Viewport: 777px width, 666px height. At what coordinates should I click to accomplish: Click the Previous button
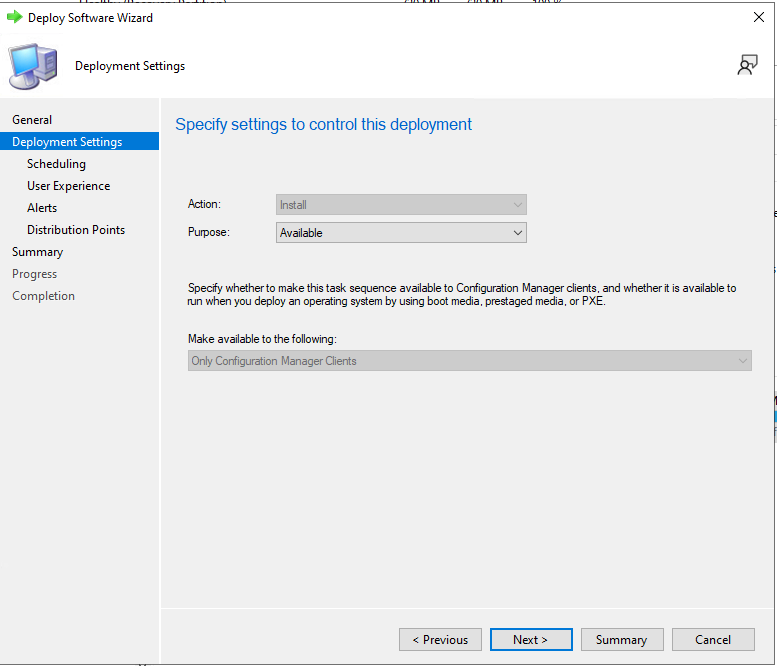point(440,640)
